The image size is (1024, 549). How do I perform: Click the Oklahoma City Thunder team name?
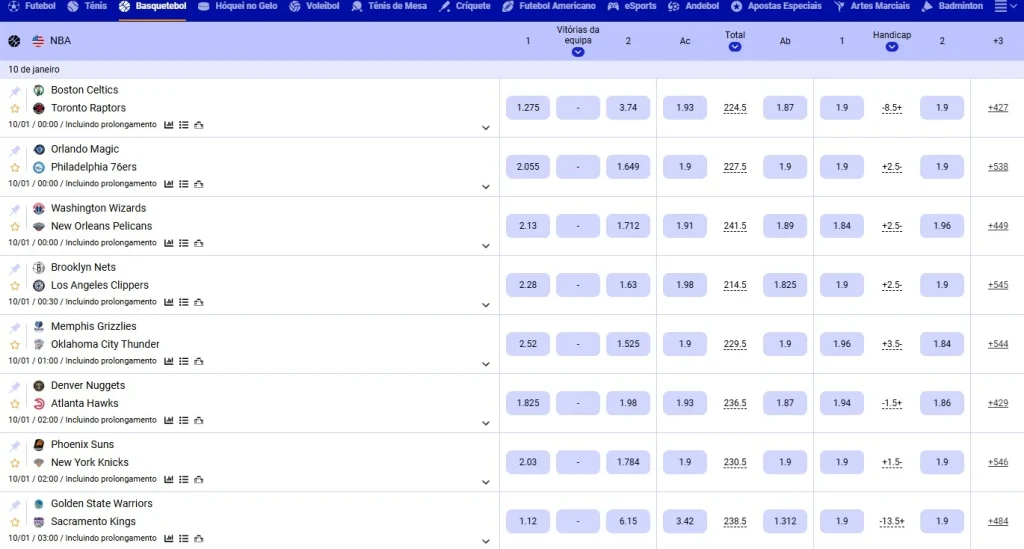[105, 344]
